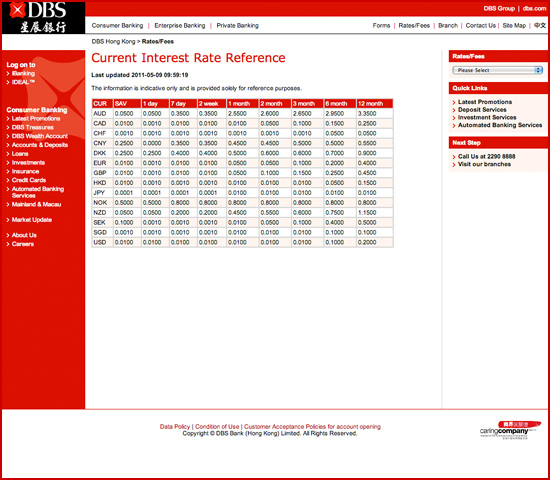Go to Private Banking
550x480 pixels.
(237, 26)
